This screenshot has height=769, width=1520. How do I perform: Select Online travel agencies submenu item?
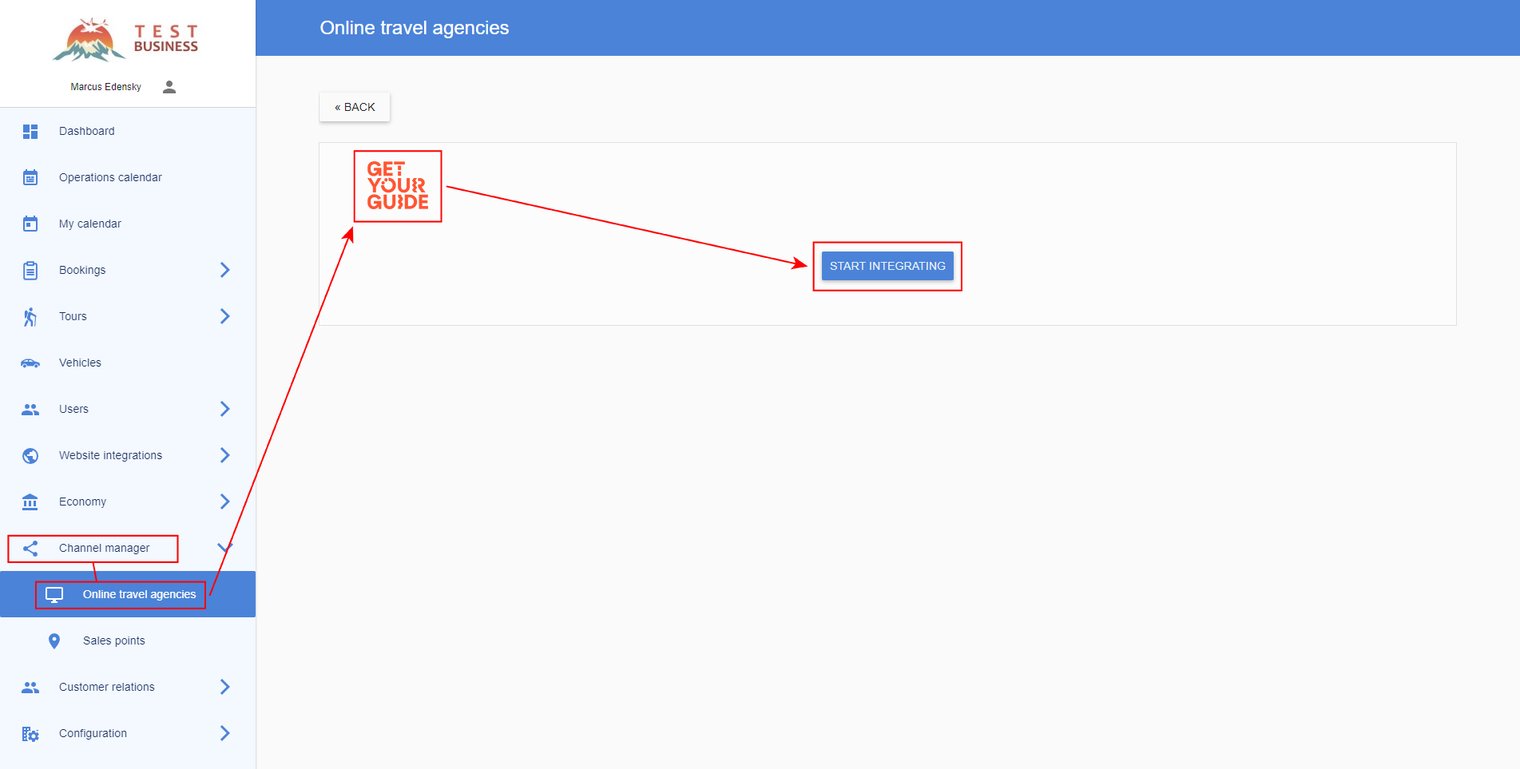coord(128,594)
